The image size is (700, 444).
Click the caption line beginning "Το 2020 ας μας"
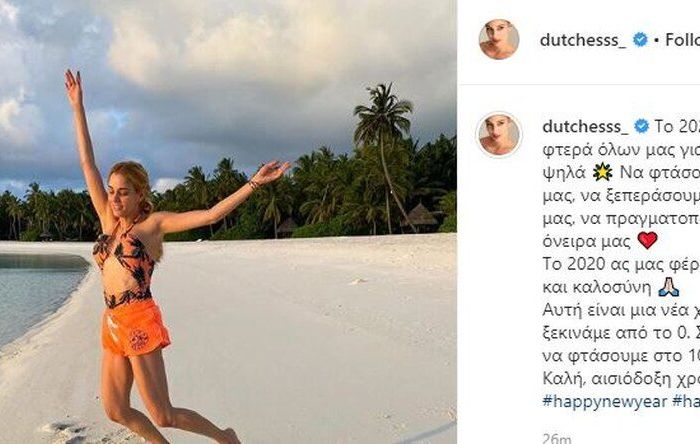click(x=621, y=264)
